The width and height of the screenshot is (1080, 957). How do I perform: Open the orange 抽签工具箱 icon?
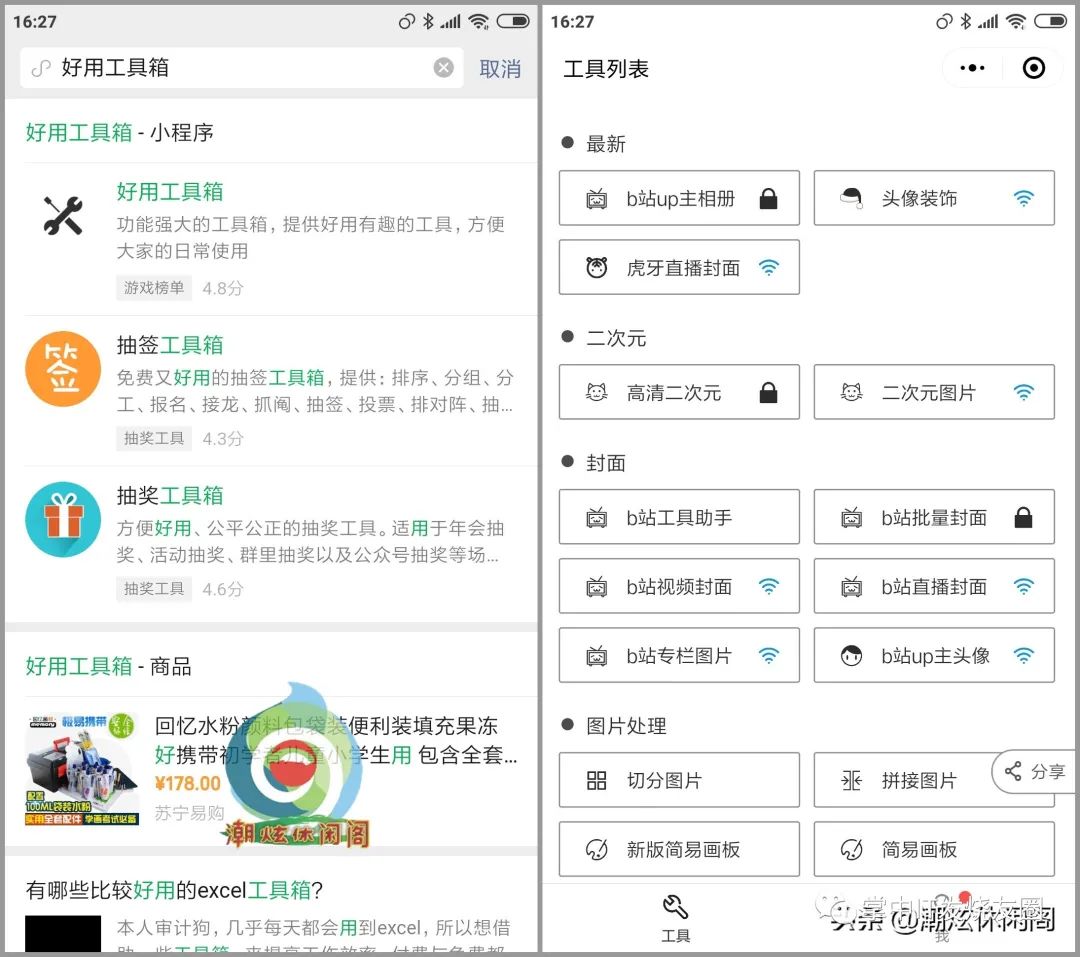[x=63, y=369]
